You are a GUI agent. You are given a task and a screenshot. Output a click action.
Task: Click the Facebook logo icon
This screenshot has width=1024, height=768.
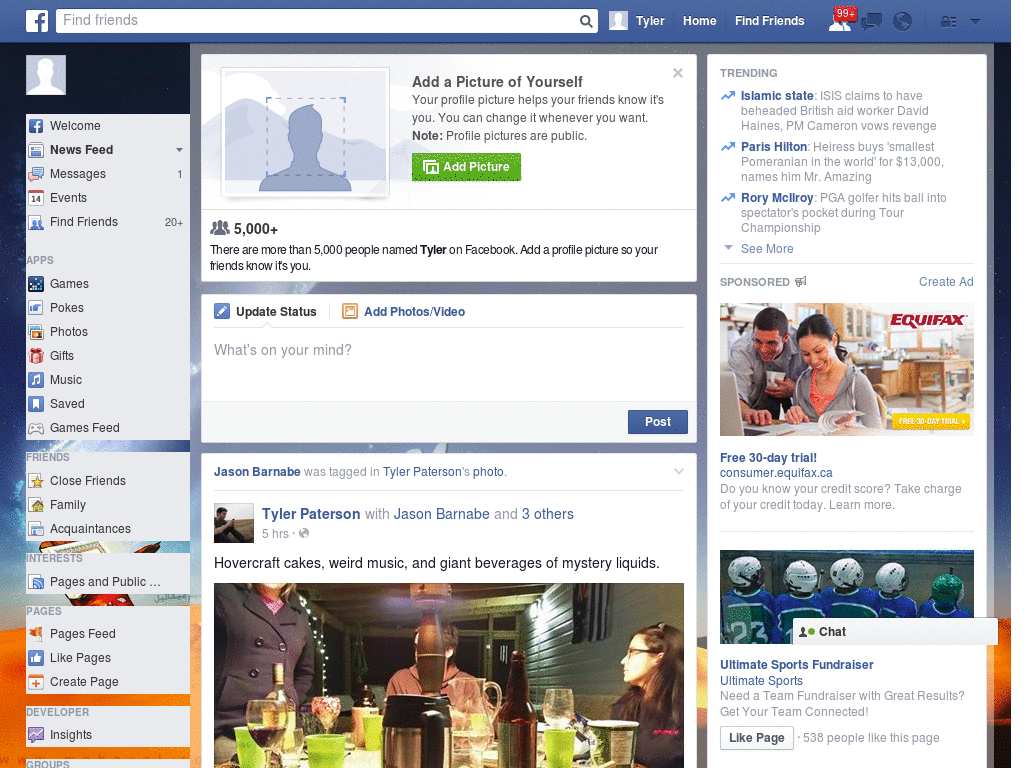(x=37, y=21)
